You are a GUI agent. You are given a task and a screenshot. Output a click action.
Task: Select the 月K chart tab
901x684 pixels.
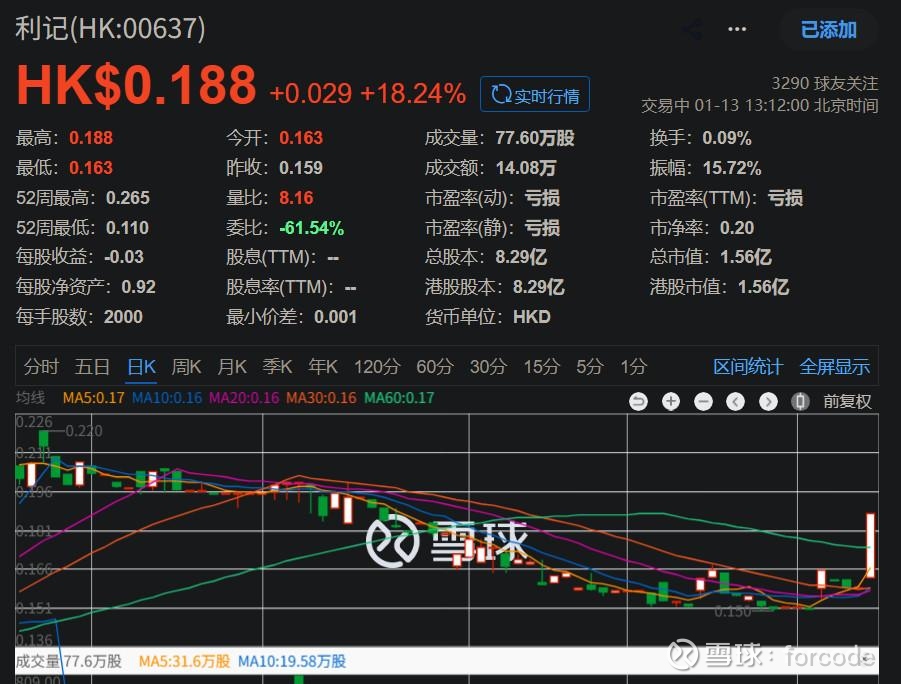(232, 367)
